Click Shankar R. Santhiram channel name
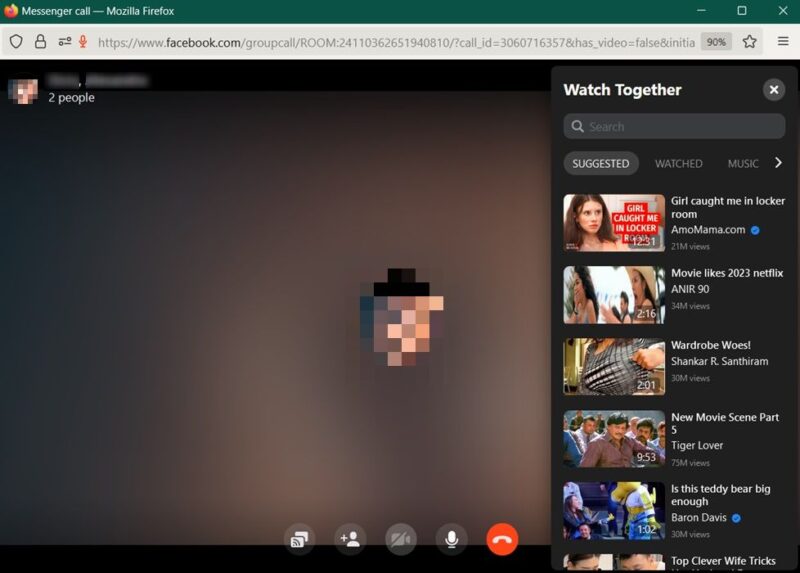Screen dimensions: 800x573 pyautogui.click(x=719, y=361)
